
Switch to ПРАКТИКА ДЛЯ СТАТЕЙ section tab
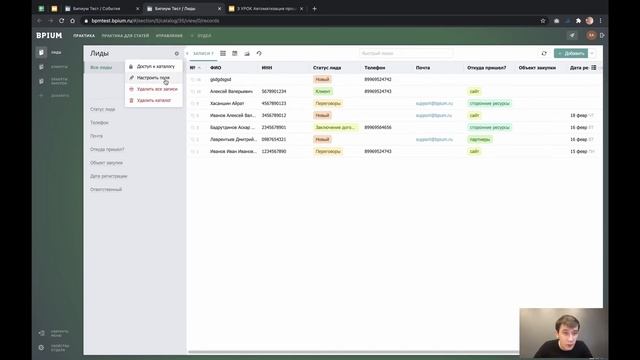click(125, 36)
